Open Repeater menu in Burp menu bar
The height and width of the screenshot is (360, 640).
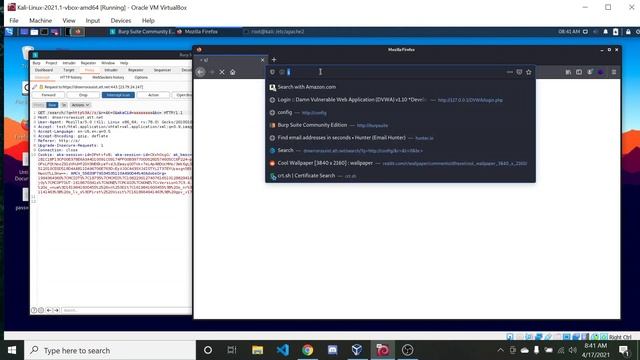point(88,63)
